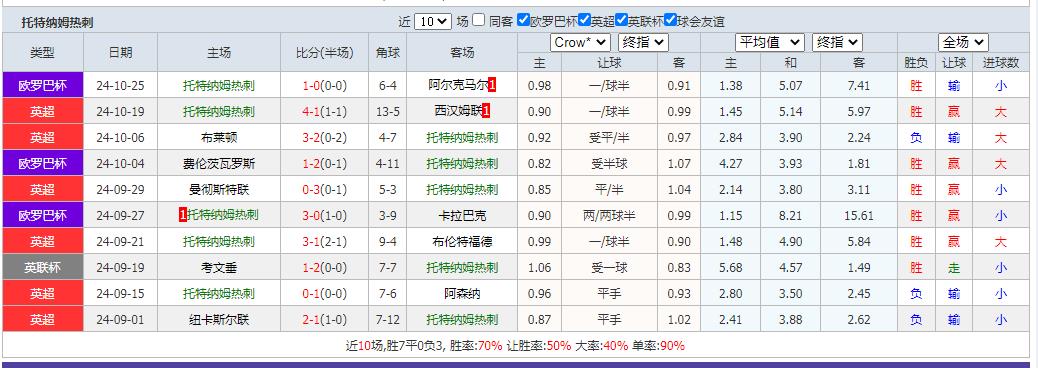Click the 英超 tag for 24-10-19

coord(43,112)
